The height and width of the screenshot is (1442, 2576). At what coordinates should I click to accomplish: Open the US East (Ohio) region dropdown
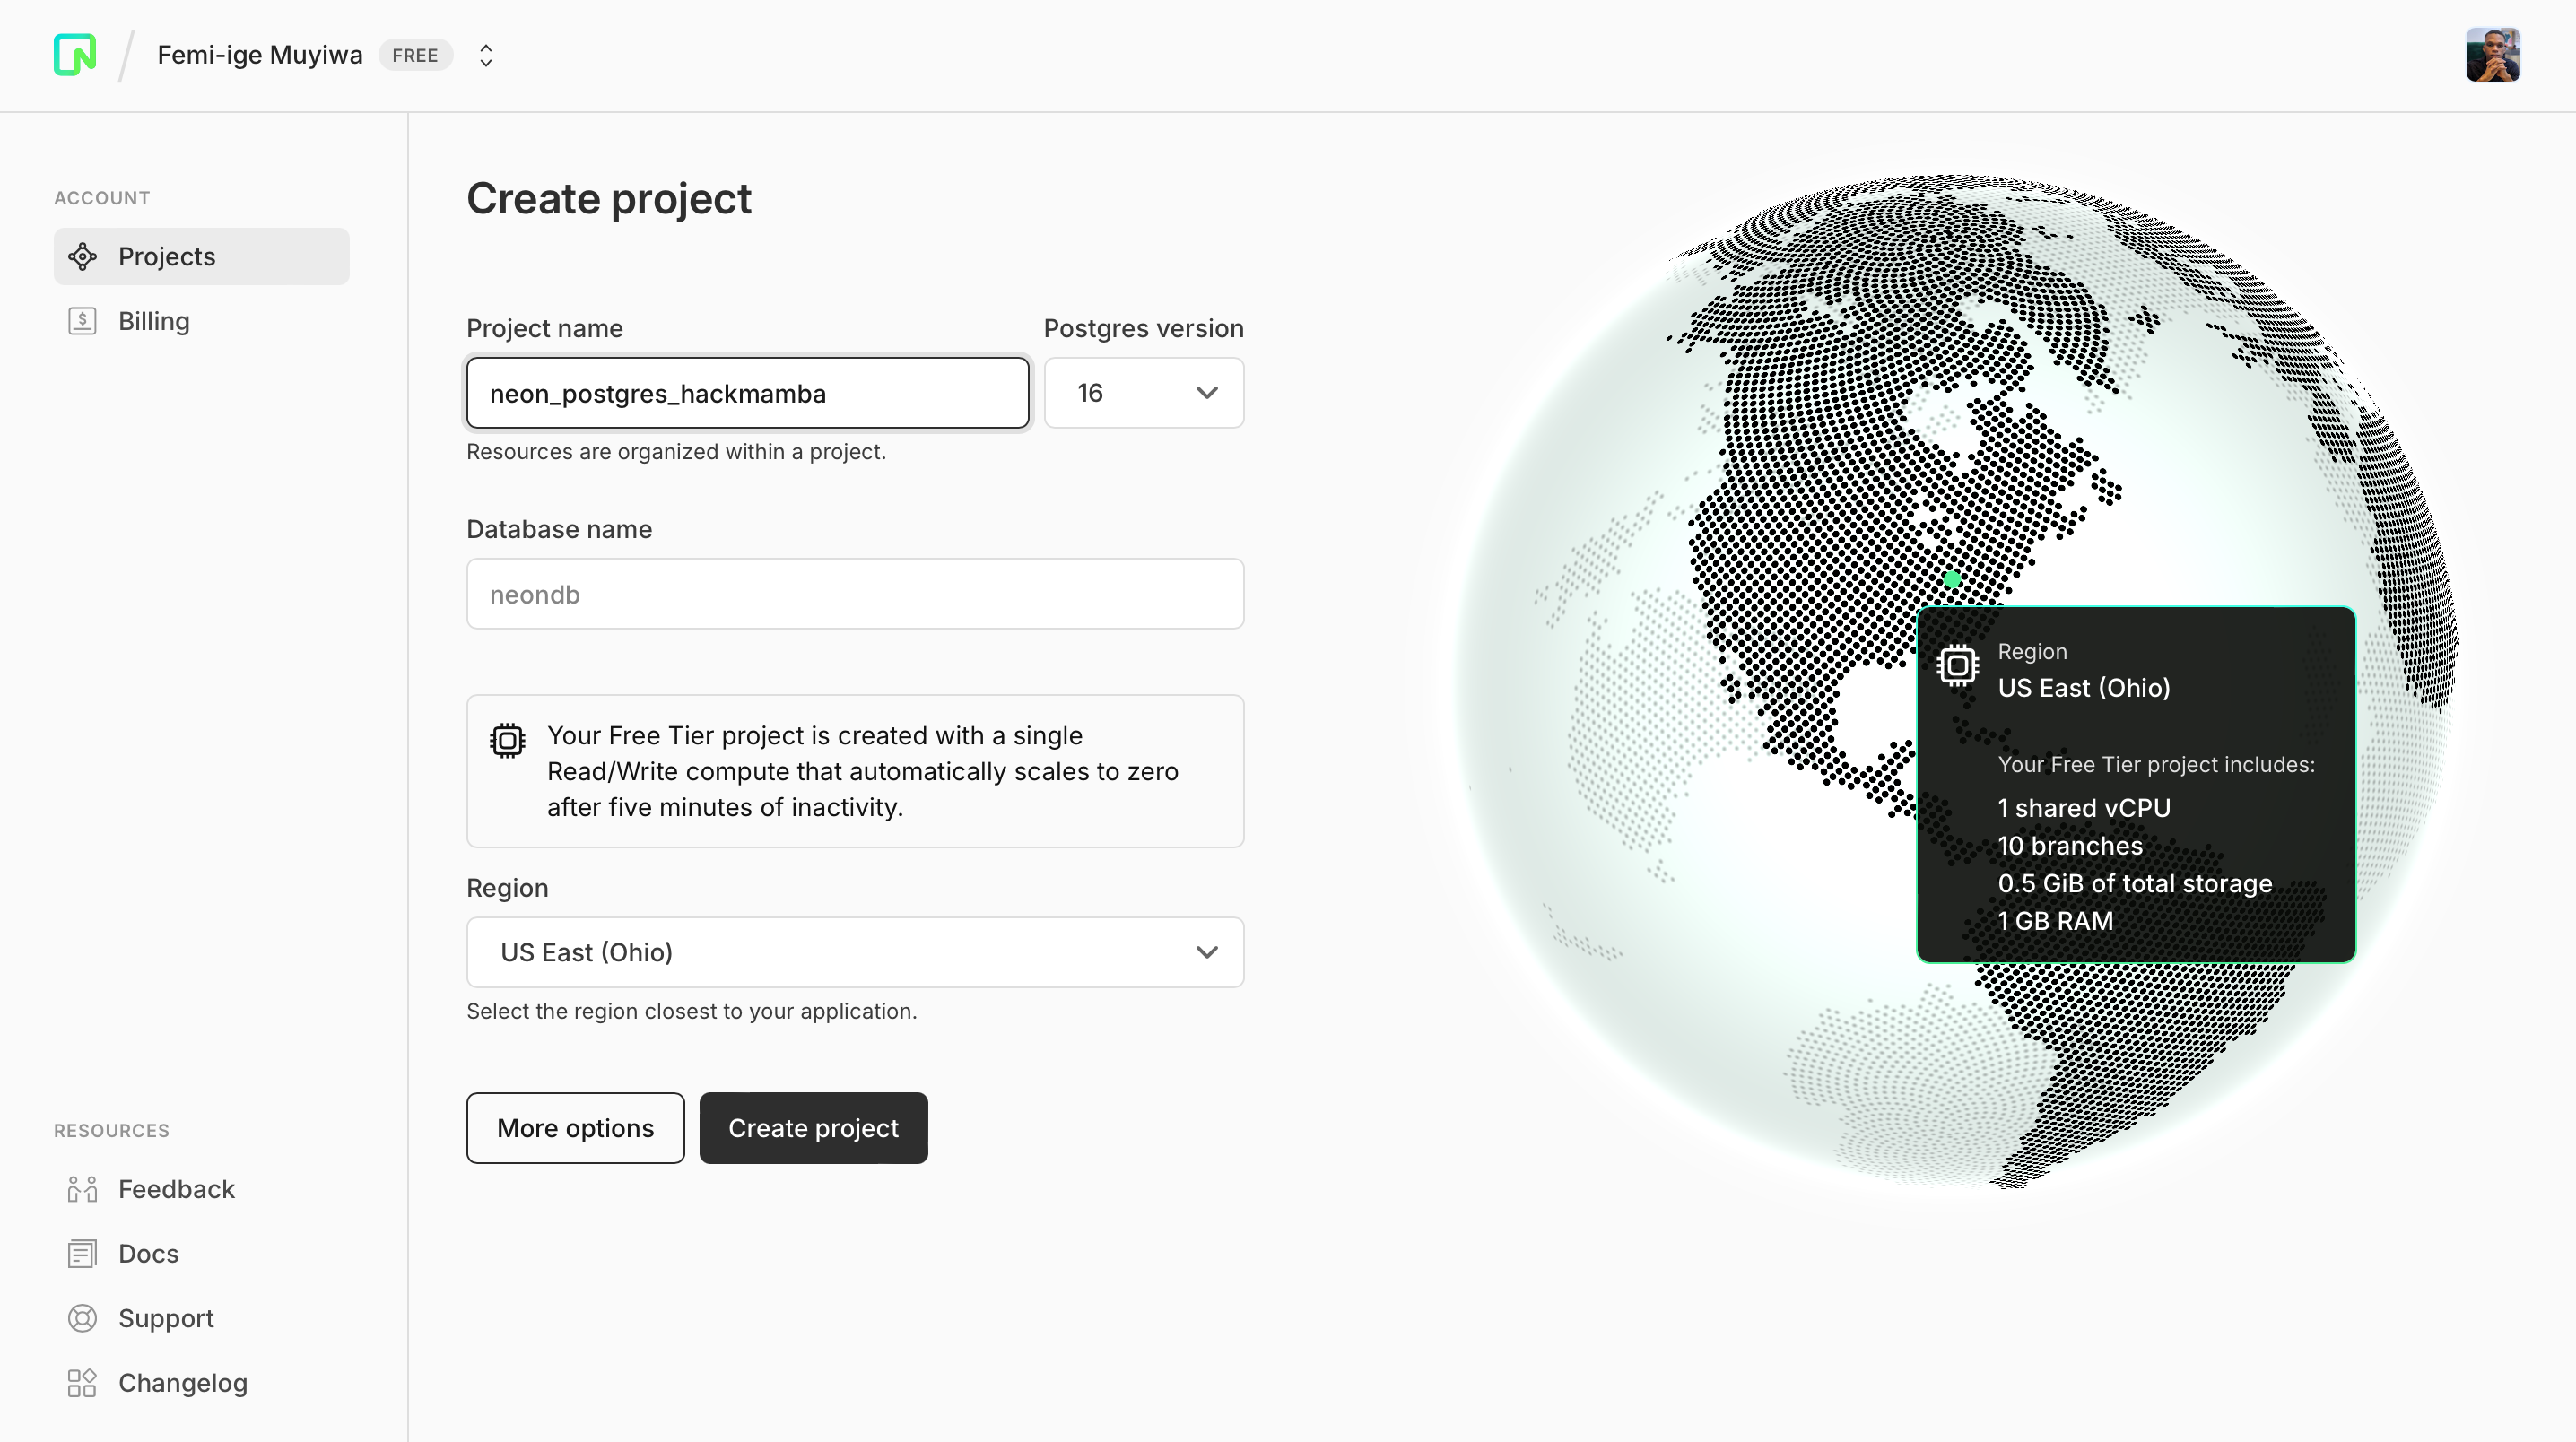tap(855, 952)
